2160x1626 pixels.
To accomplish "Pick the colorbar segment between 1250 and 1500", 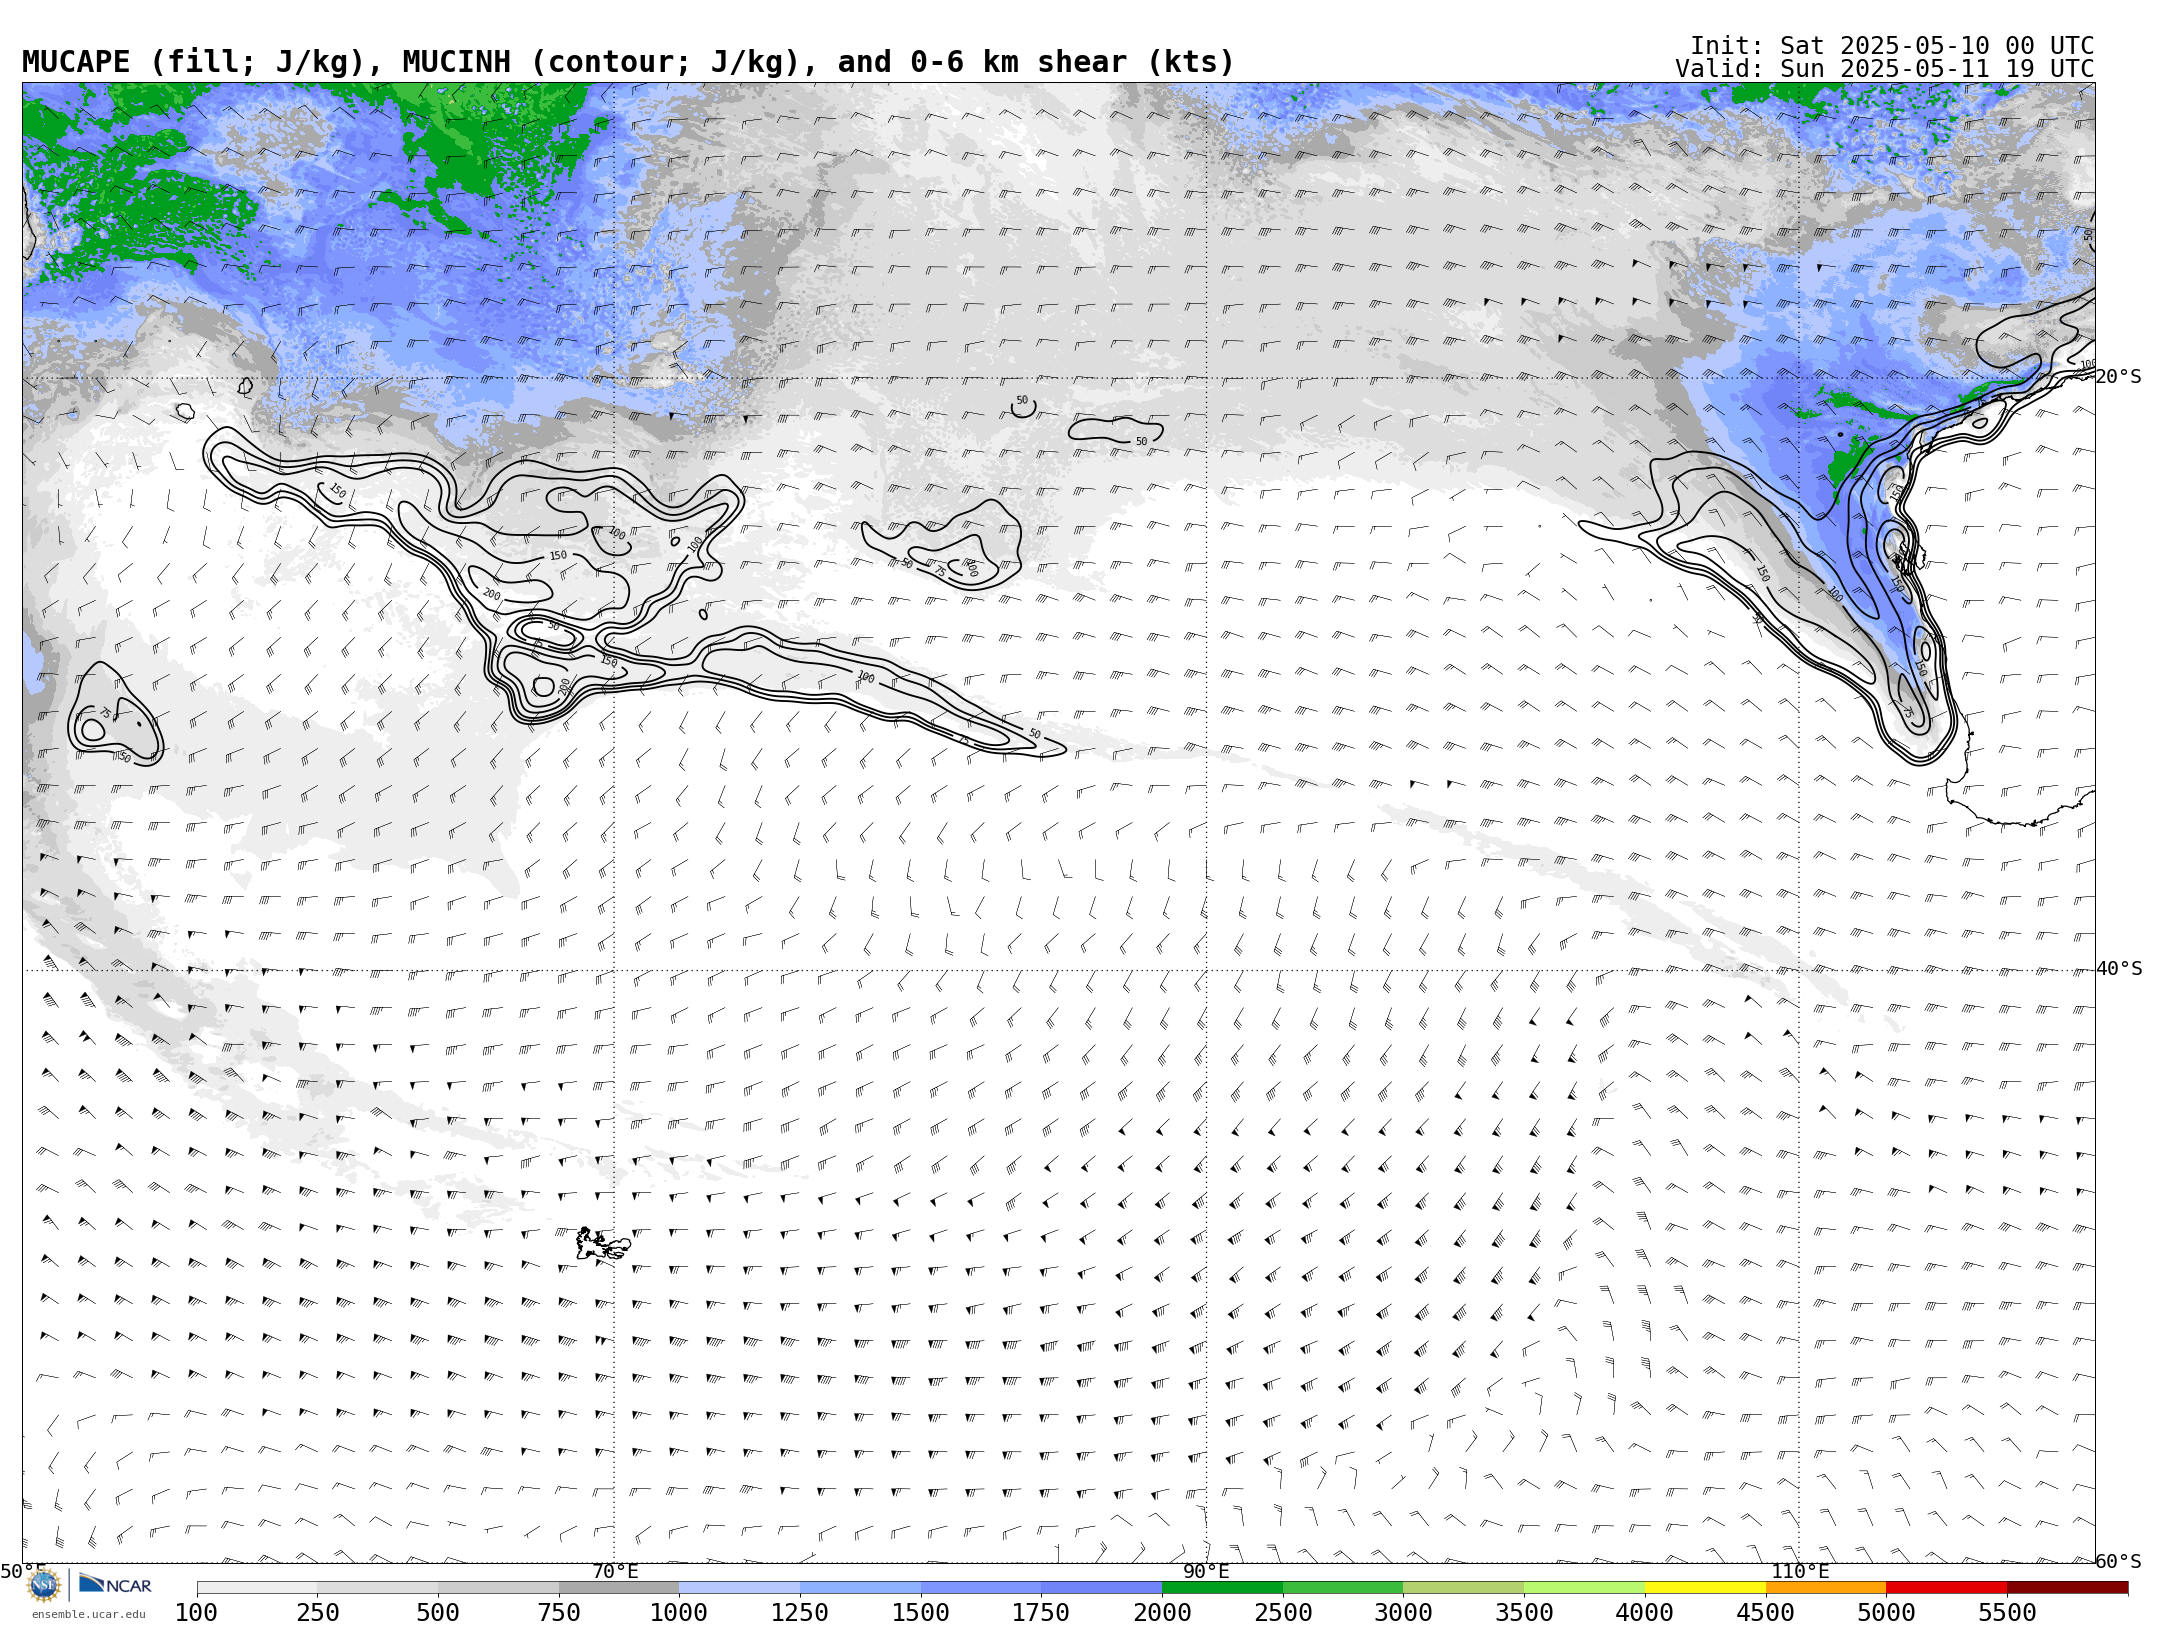I will click(x=860, y=1588).
